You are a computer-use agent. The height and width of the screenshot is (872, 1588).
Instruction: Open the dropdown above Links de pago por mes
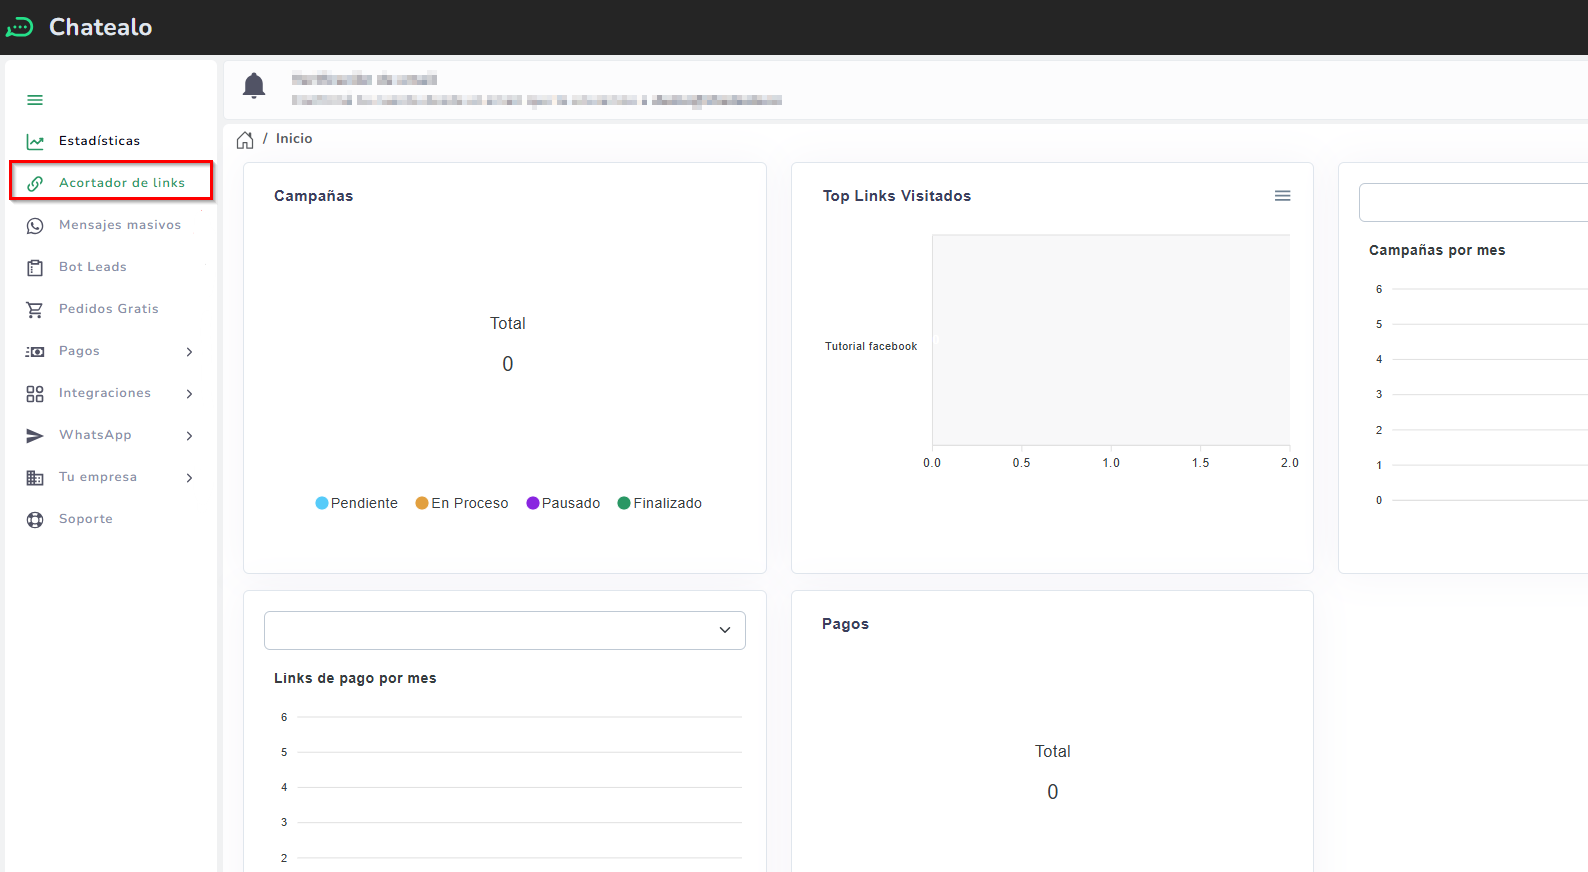(505, 630)
